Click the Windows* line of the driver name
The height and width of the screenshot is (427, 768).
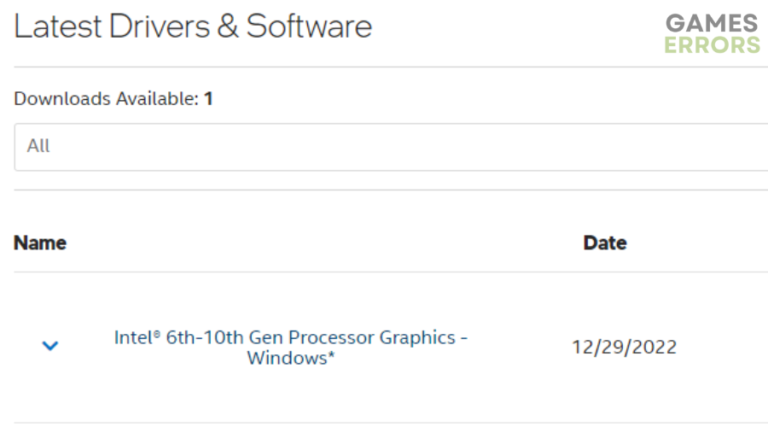point(290,358)
